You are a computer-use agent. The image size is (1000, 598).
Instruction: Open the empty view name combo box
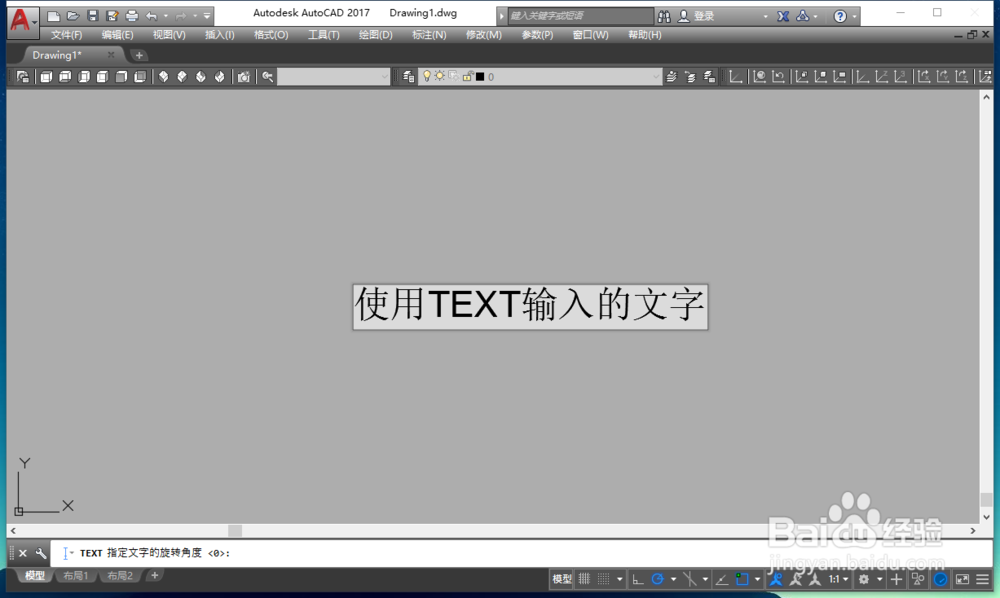(x=334, y=77)
